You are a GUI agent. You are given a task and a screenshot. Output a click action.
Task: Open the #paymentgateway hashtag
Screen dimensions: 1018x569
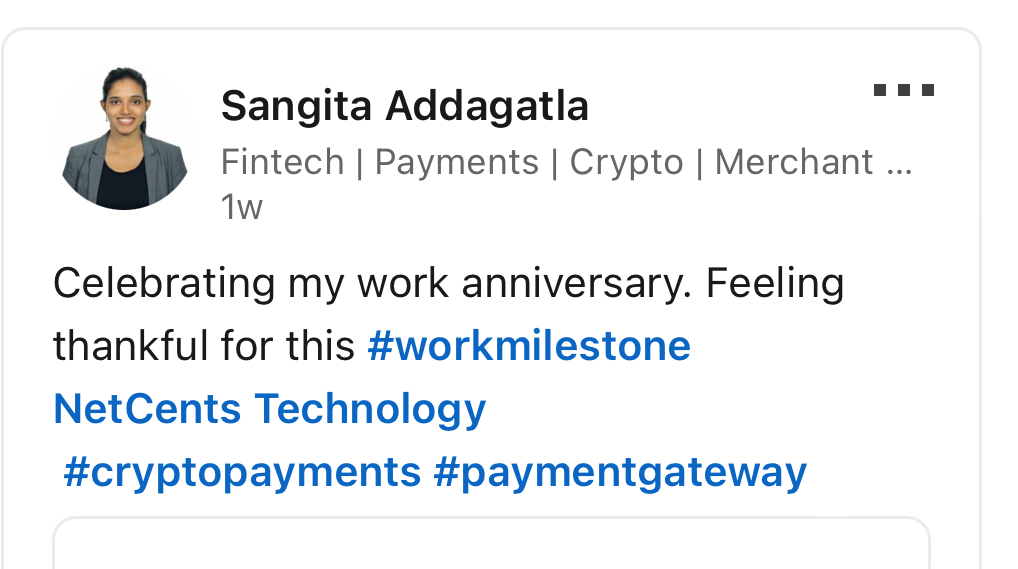[x=619, y=471]
